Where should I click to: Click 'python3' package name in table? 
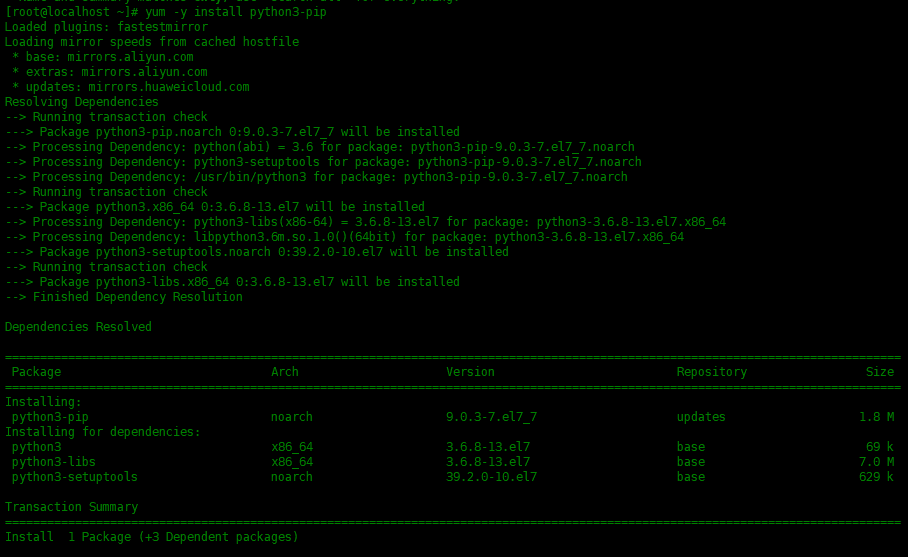37,447
